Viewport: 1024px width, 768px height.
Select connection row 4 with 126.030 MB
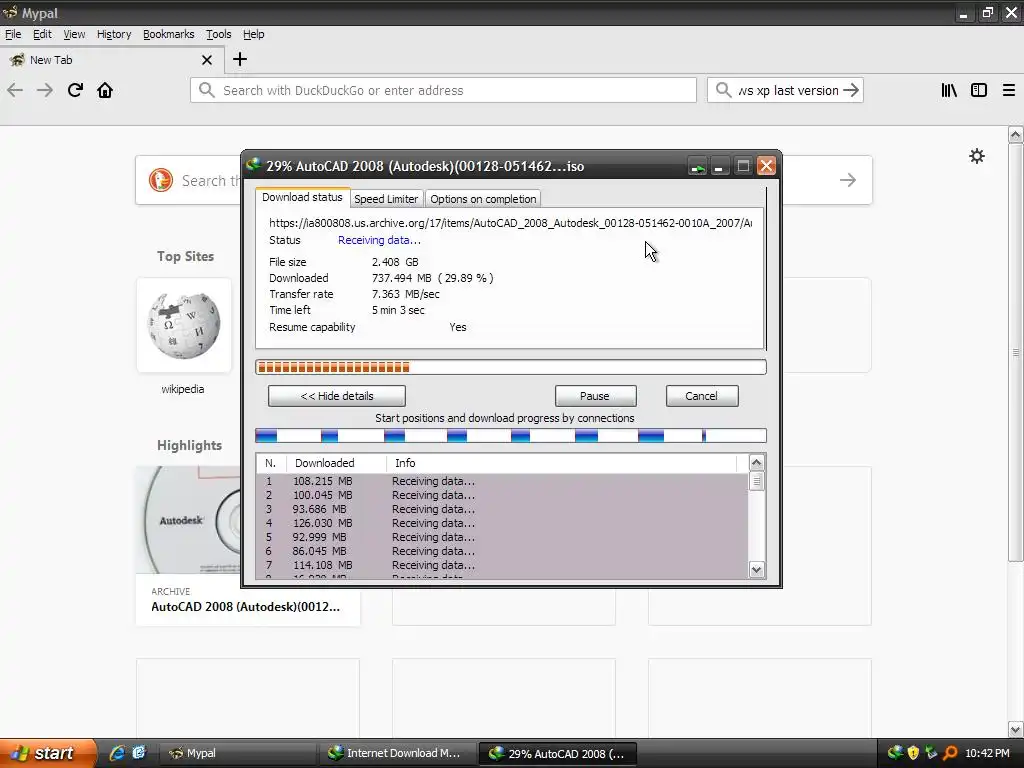[502, 523]
